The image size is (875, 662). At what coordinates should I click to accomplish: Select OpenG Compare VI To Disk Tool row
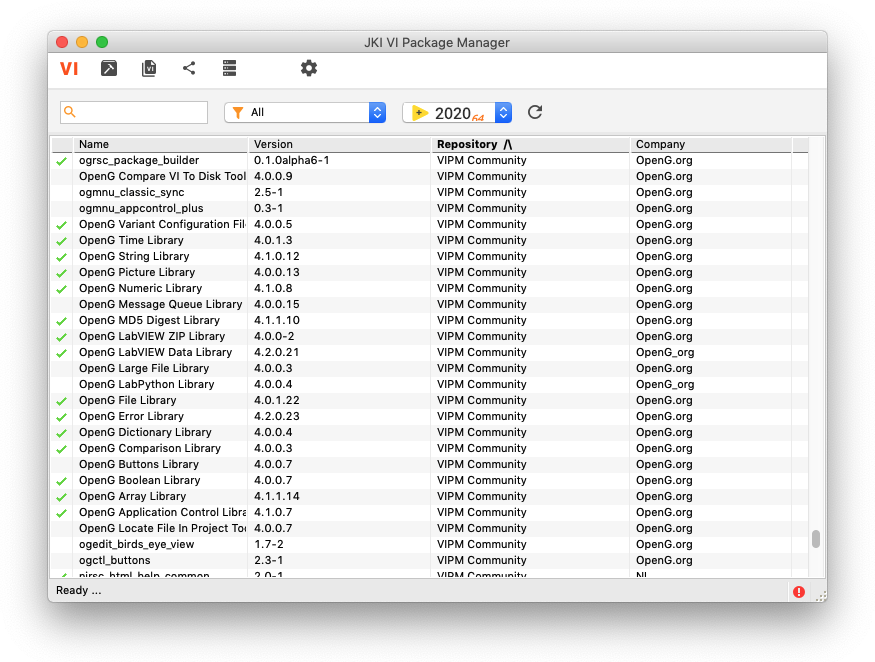(429, 176)
